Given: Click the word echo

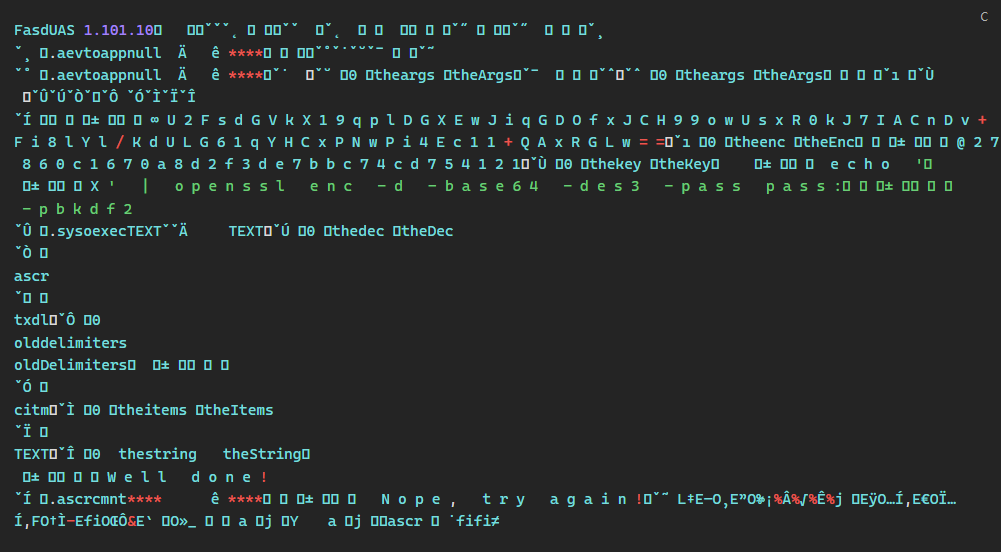Looking at the screenshot, I should point(861,165).
